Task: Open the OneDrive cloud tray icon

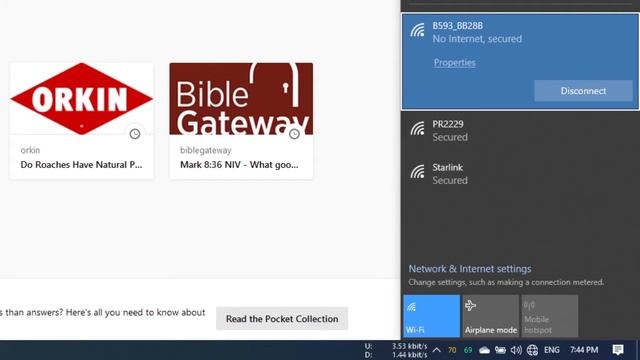Action: (x=484, y=350)
